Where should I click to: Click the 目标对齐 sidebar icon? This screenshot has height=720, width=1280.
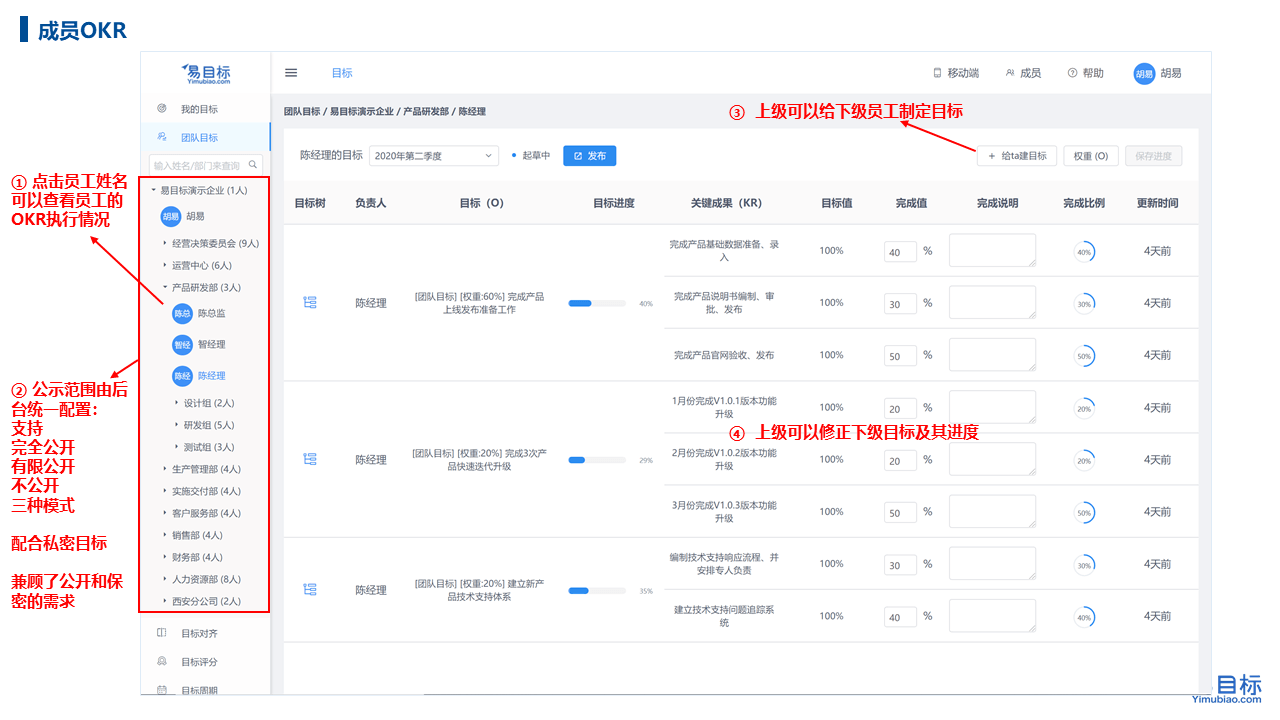click(162, 633)
